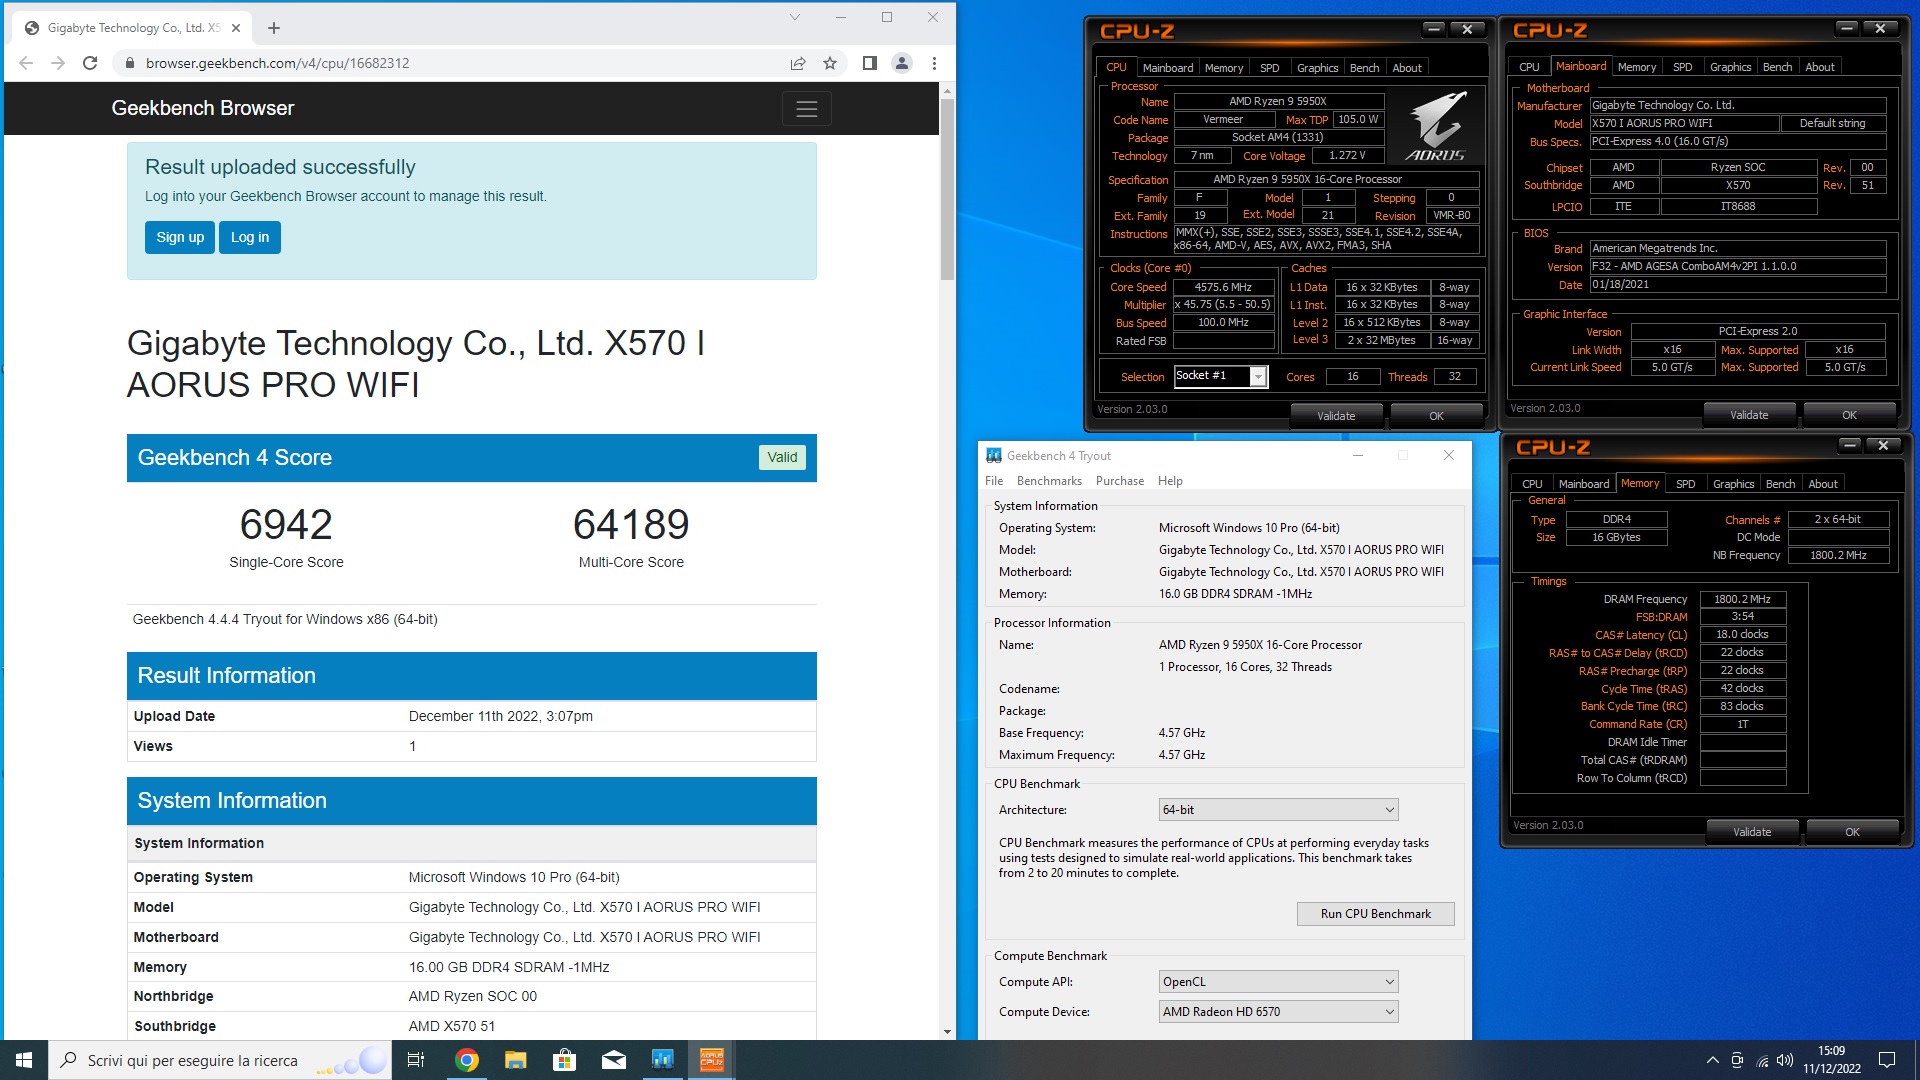Image resolution: width=1920 pixels, height=1080 pixels.
Task: Open Memory tab in Mainboard CPU-Z window
Action: [1636, 67]
